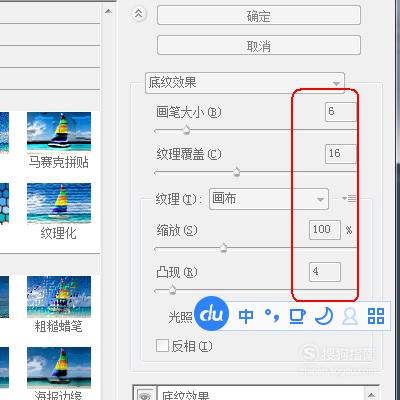Click the 纹理覆盖 value field
The height and width of the screenshot is (400, 400).
(x=340, y=154)
